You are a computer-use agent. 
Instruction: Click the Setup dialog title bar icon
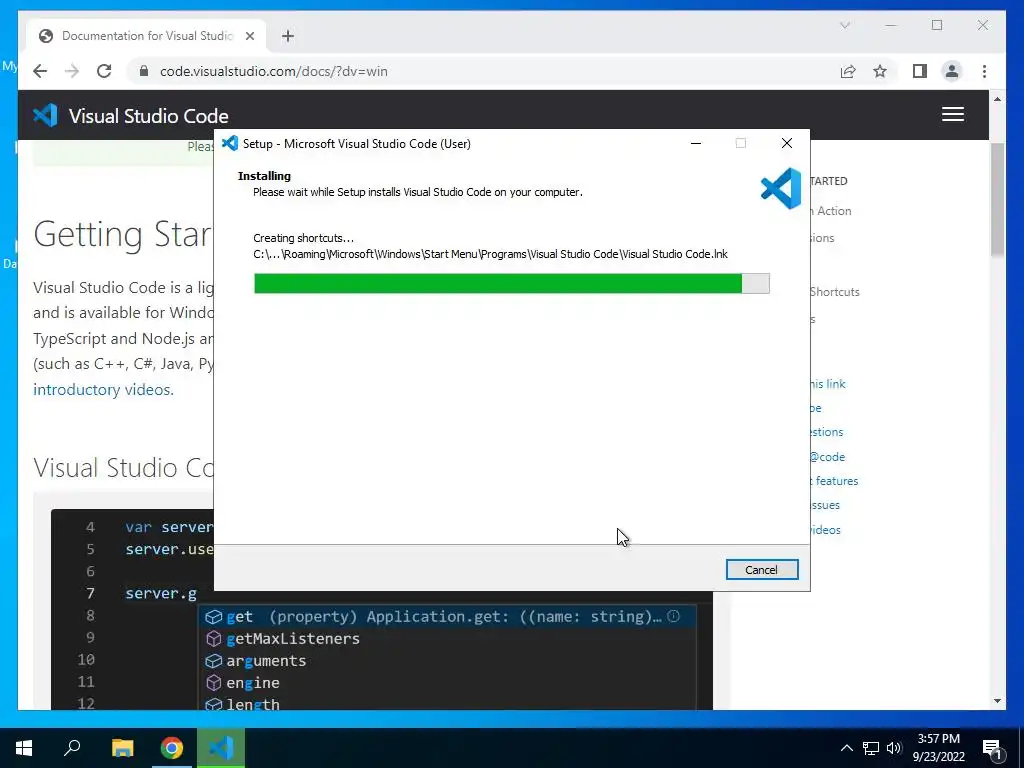coord(230,143)
